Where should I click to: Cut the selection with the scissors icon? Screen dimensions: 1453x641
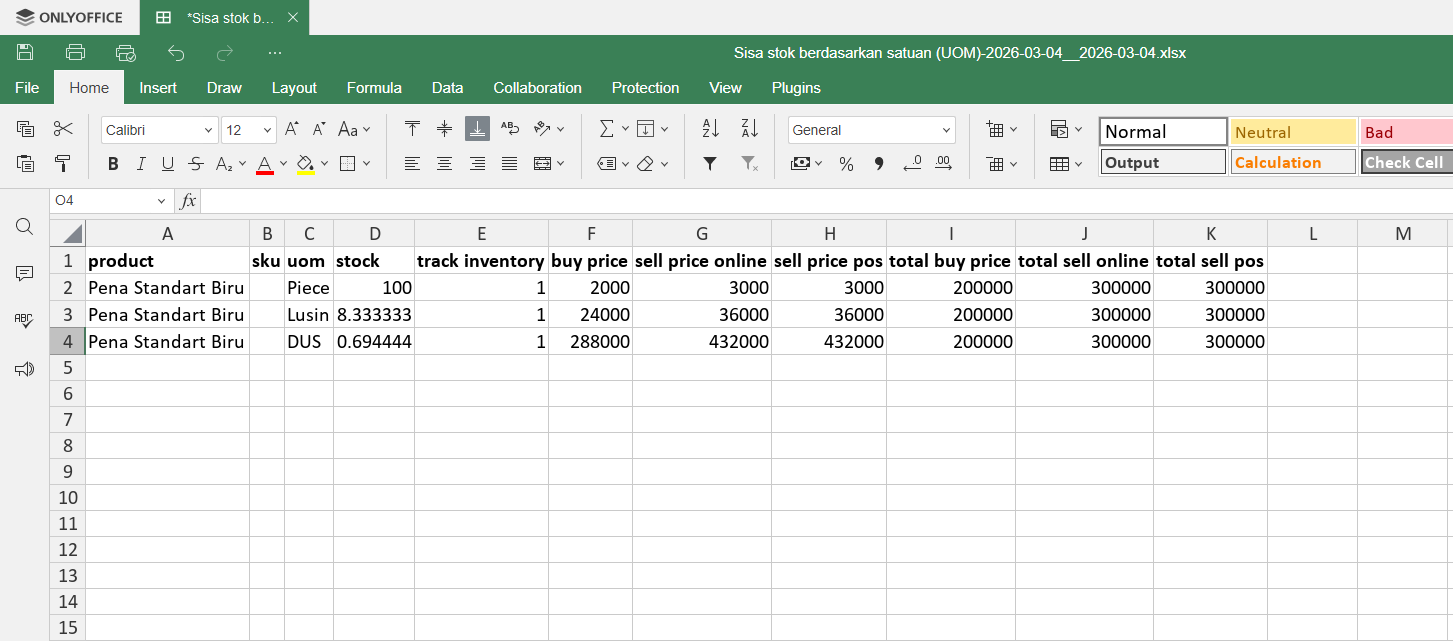(x=63, y=129)
